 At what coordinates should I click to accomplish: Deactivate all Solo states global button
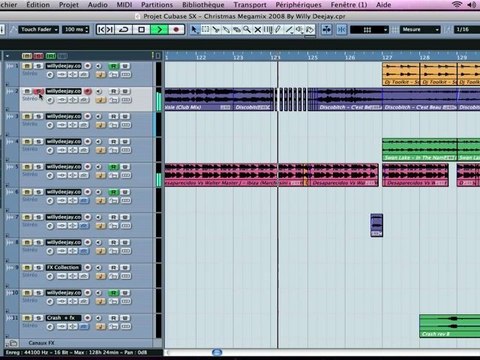click(39, 56)
